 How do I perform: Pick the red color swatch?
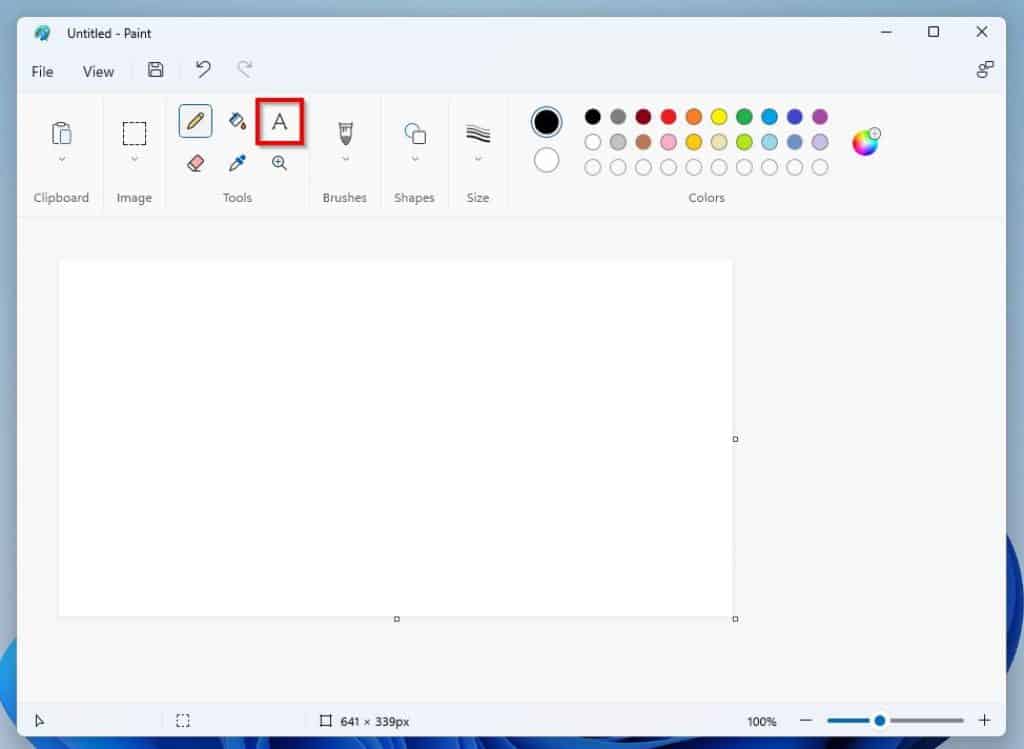point(668,116)
